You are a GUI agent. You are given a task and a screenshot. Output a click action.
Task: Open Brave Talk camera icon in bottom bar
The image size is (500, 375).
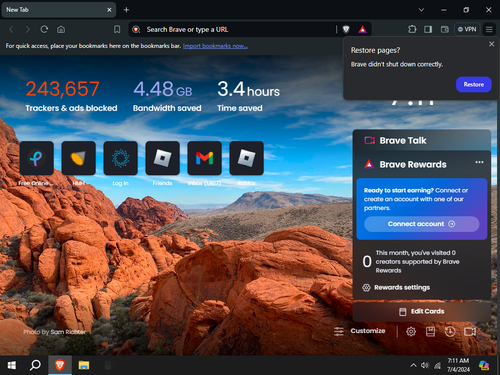pyautogui.click(x=470, y=331)
